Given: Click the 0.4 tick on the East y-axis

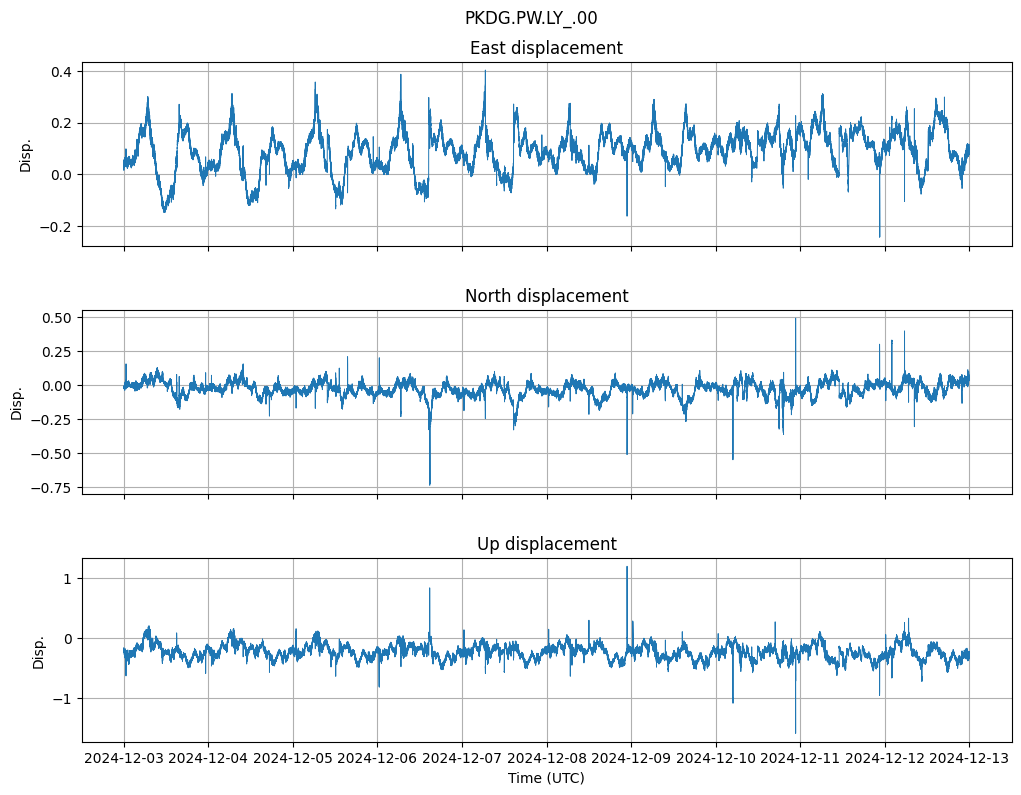Looking at the screenshot, I should [61, 72].
